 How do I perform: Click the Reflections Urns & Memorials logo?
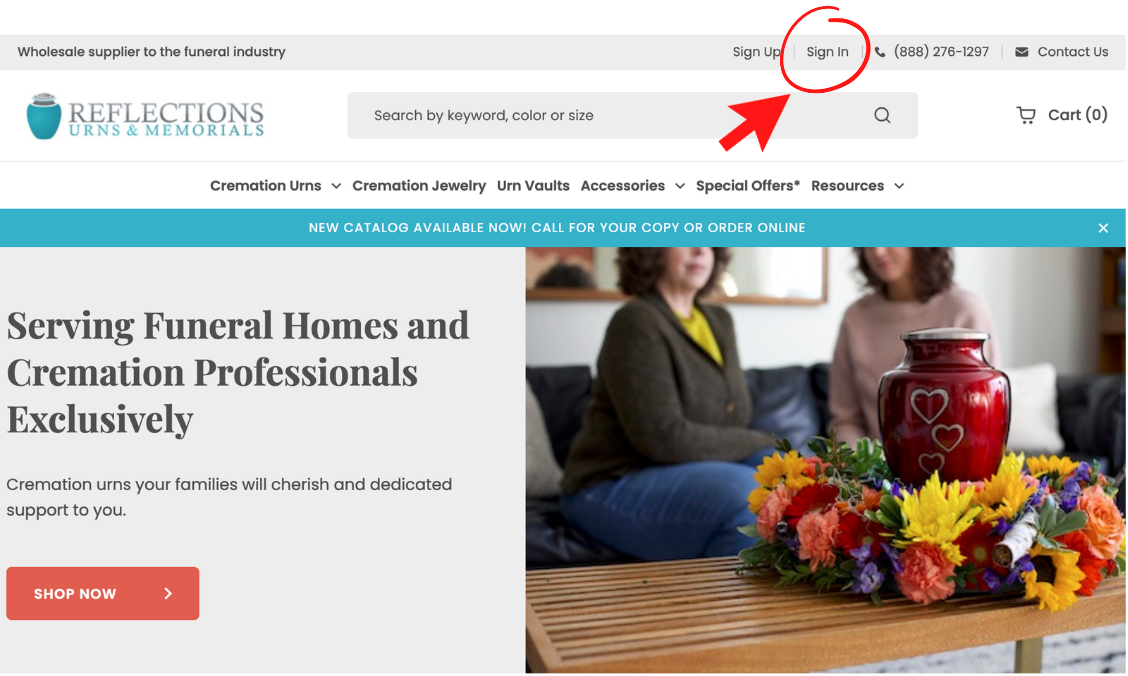tap(145, 116)
